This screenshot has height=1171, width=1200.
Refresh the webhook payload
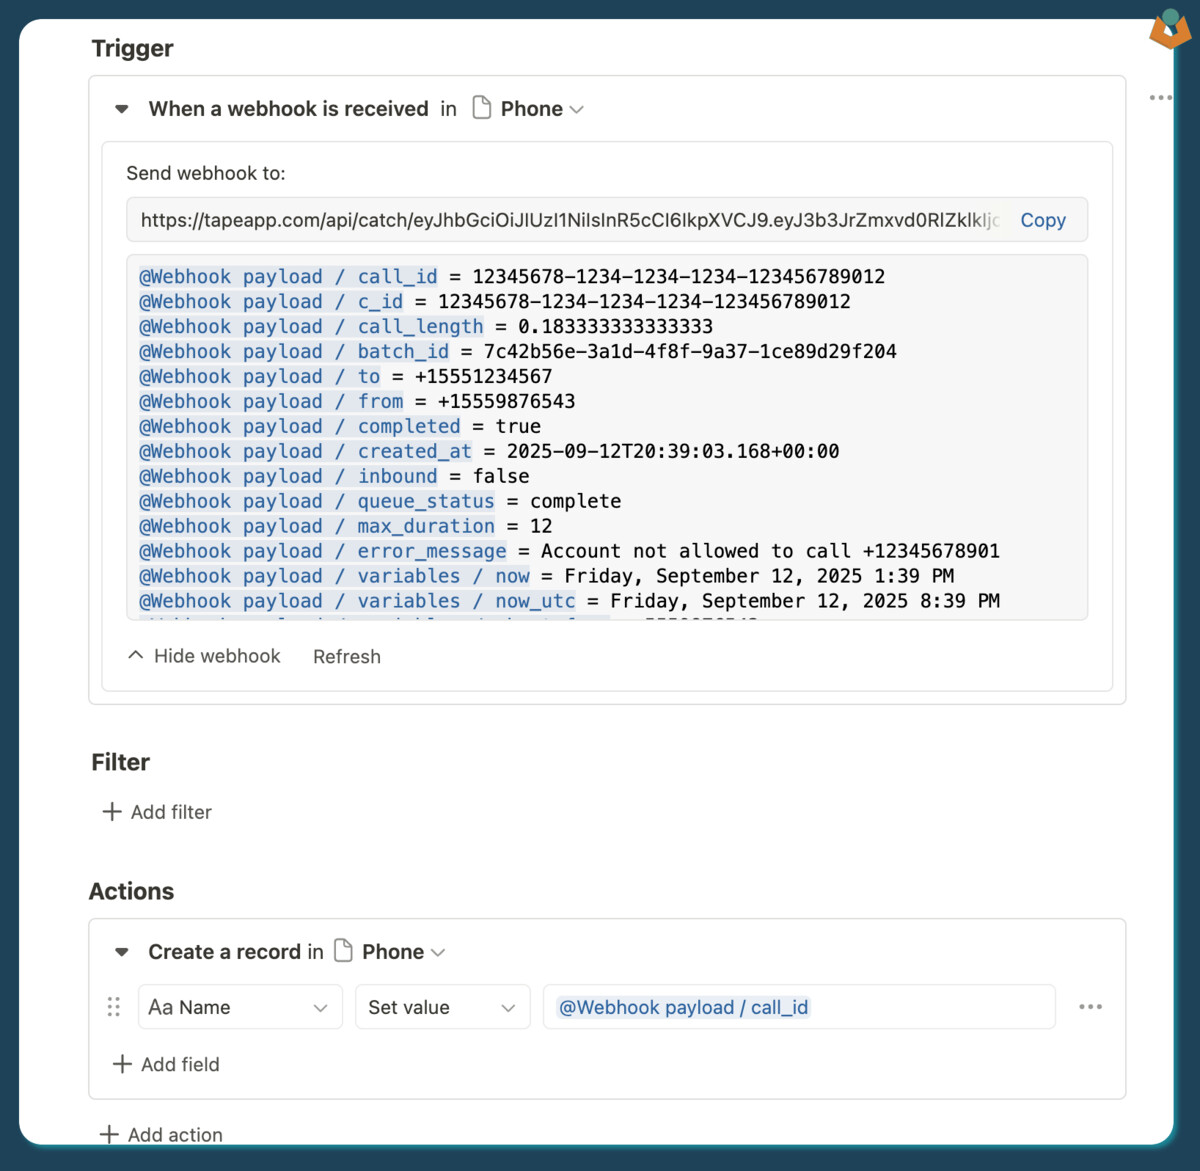tap(346, 657)
